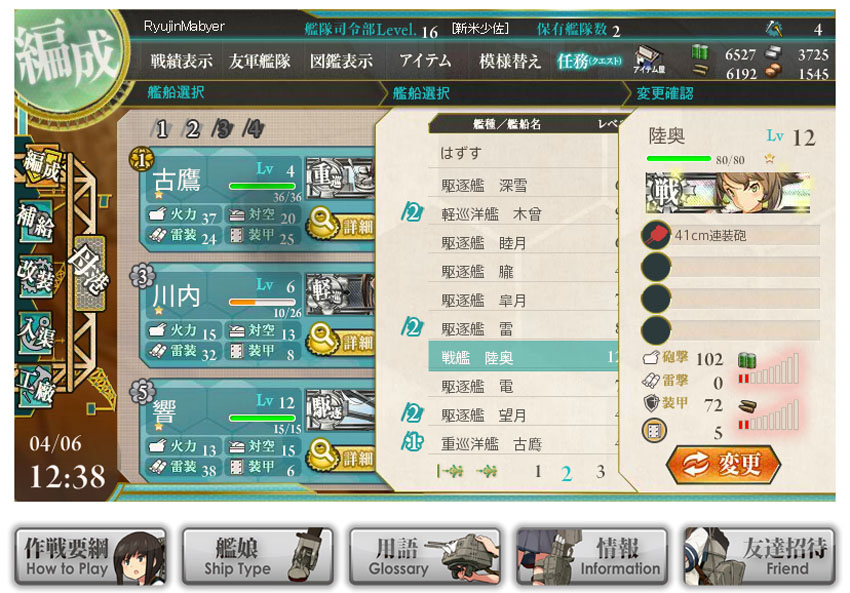Open the 入渠 docking sidebar icon

pyautogui.click(x=36, y=332)
